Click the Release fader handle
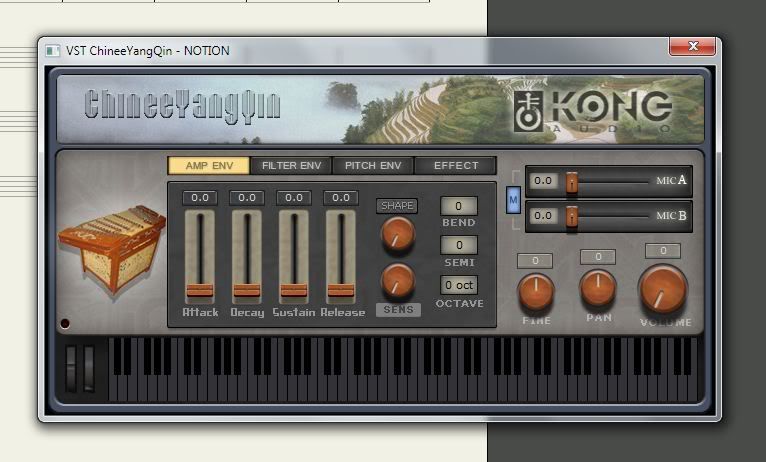The width and height of the screenshot is (766, 462). pos(340,290)
